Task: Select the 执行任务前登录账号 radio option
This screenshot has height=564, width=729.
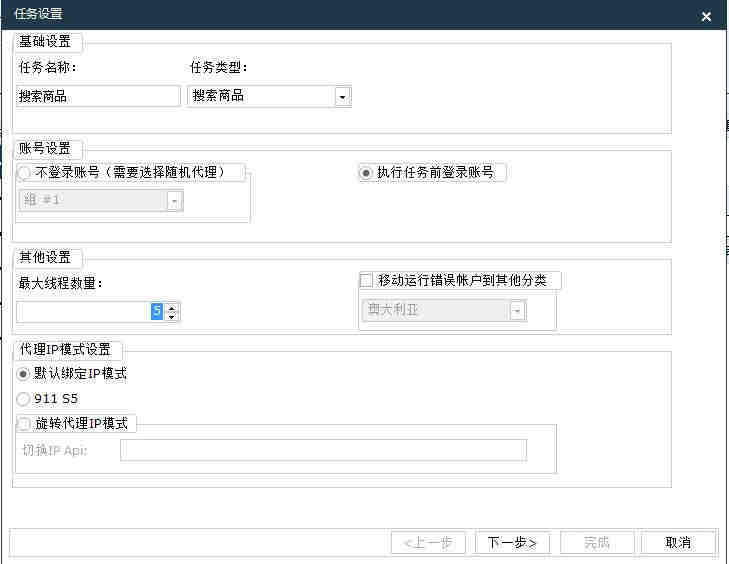Action: [366, 172]
